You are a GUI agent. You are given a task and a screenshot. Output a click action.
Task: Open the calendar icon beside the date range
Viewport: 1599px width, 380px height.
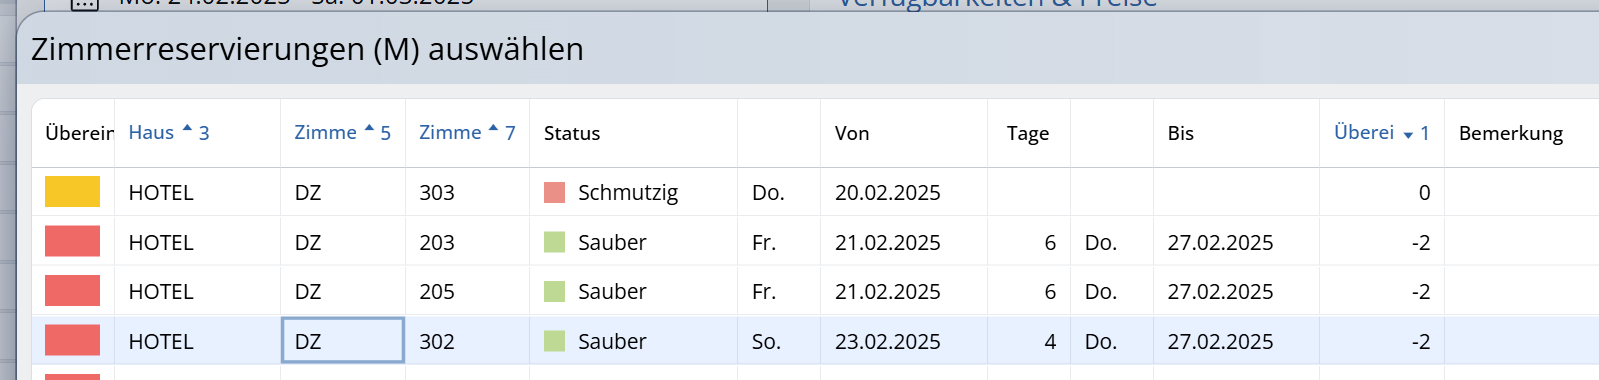pos(85,4)
